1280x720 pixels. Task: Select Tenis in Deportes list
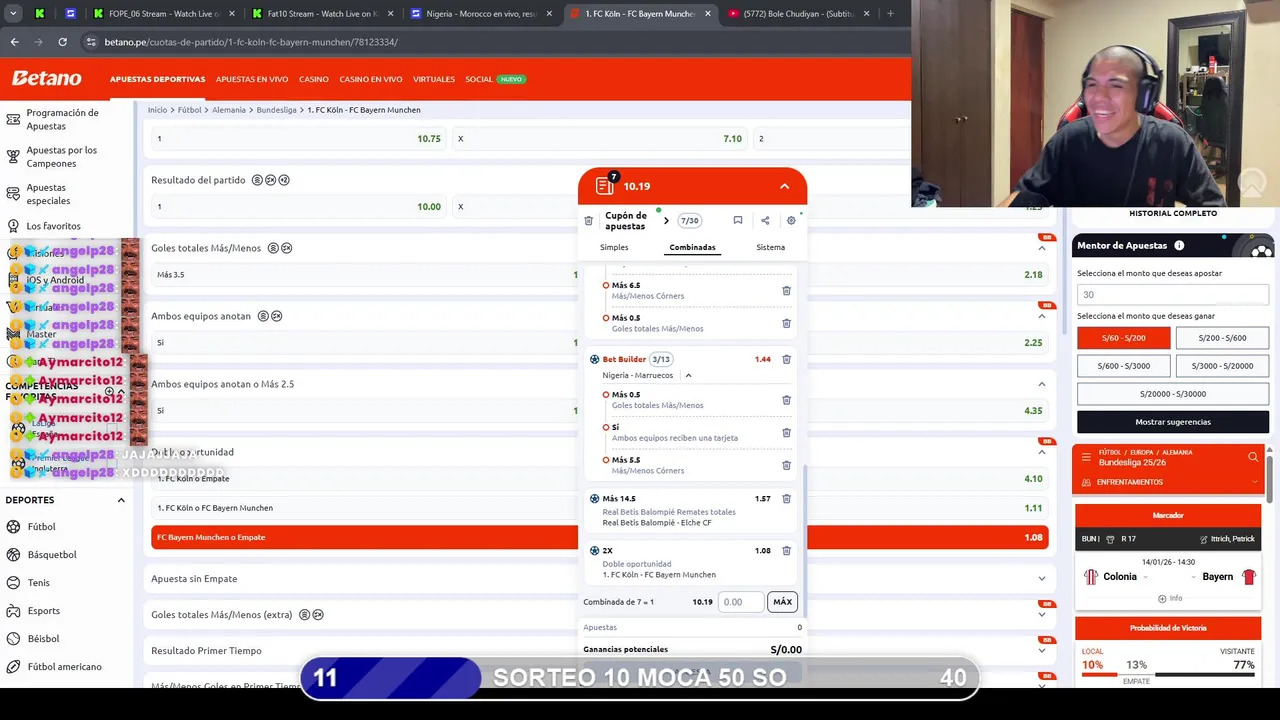tap(39, 583)
